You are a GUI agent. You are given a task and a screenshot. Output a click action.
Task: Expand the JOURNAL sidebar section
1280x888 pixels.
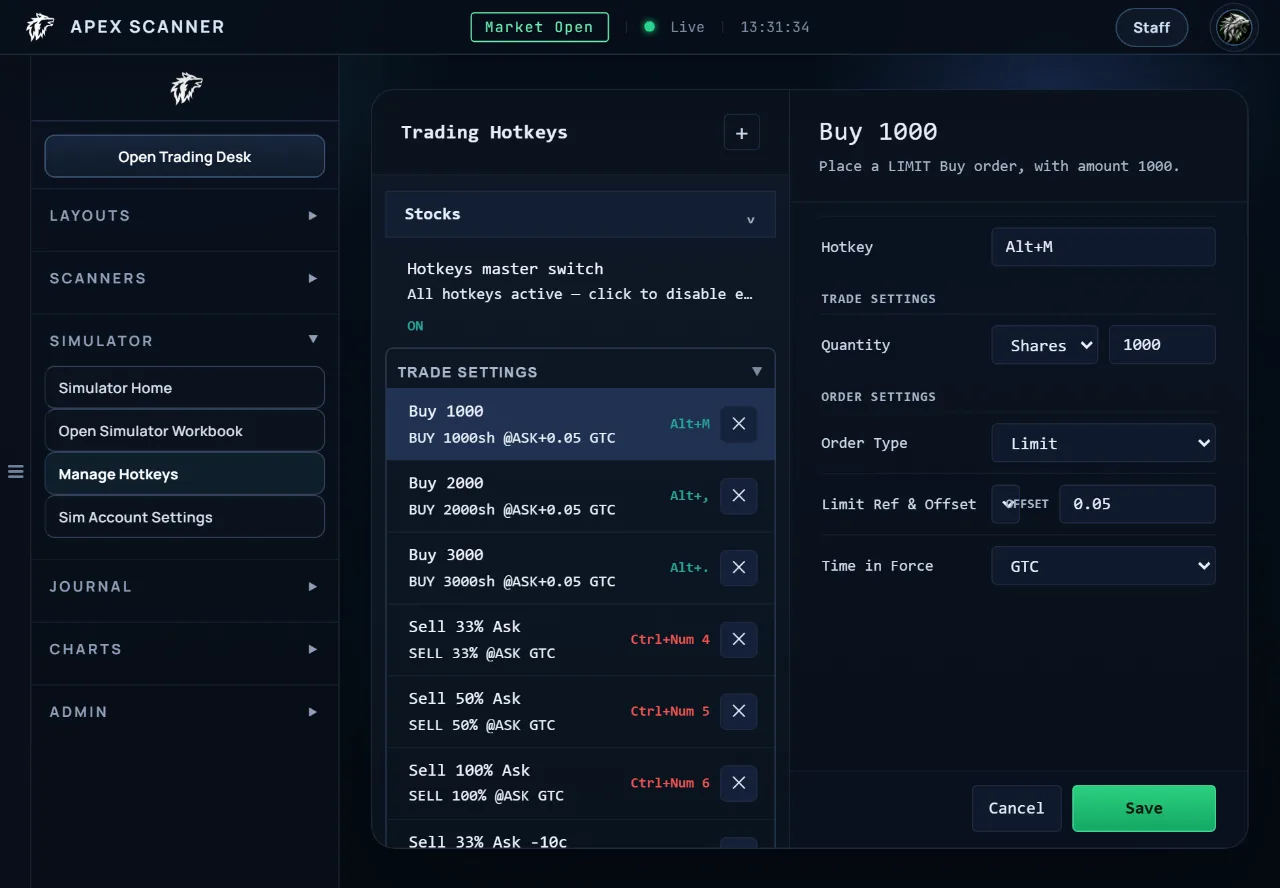pos(185,587)
